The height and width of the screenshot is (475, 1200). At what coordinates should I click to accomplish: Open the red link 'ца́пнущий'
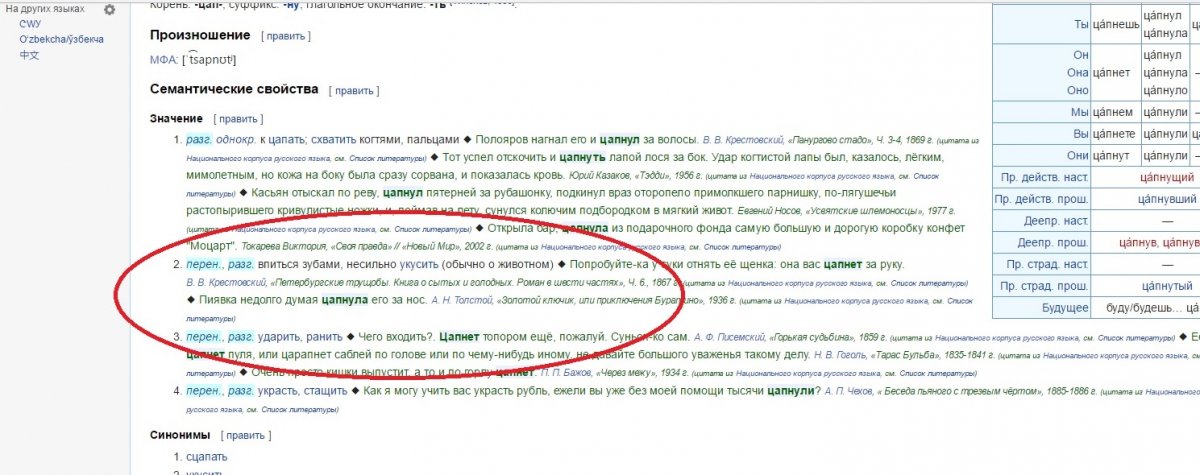[1166, 178]
